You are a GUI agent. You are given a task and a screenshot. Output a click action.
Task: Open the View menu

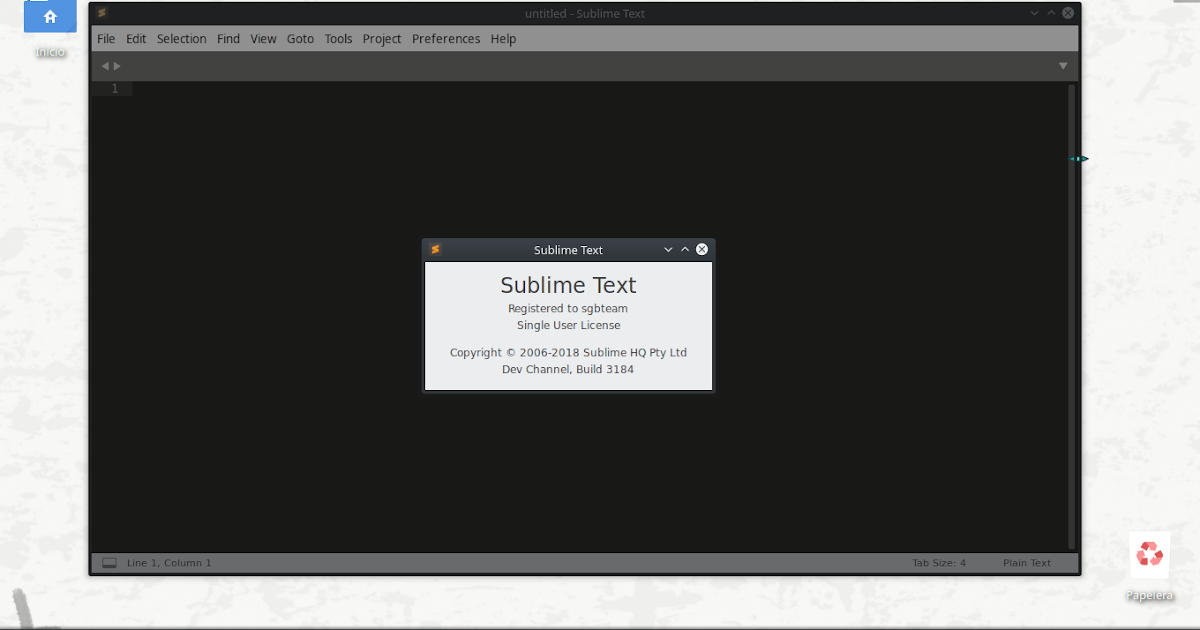pyautogui.click(x=263, y=39)
